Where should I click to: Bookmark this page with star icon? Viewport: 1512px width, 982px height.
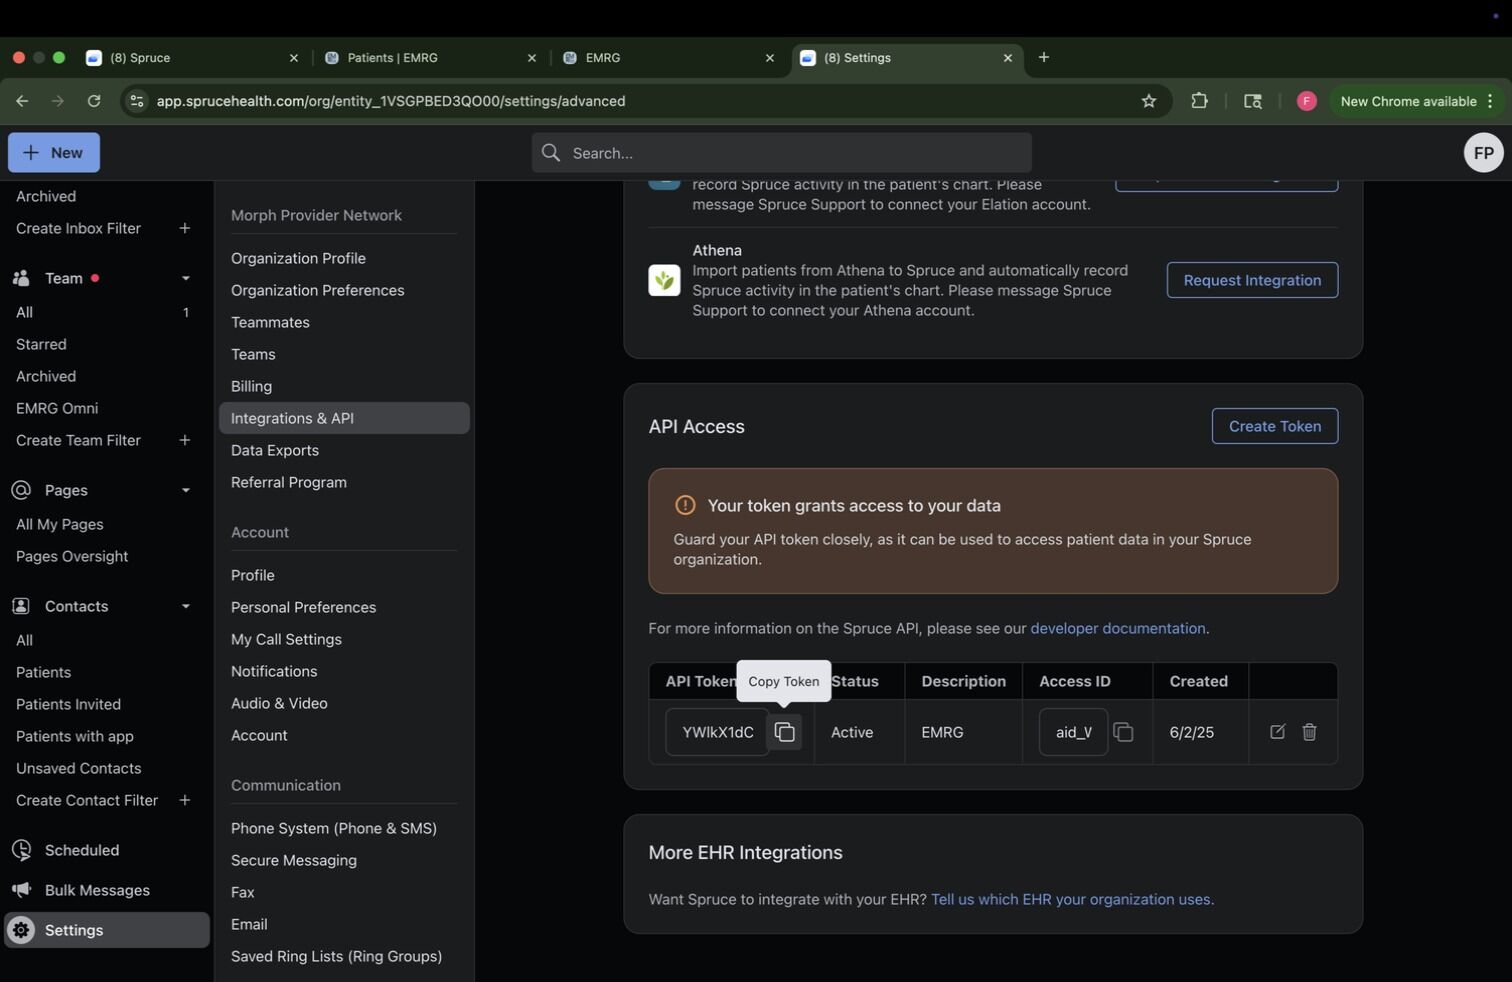point(1149,101)
